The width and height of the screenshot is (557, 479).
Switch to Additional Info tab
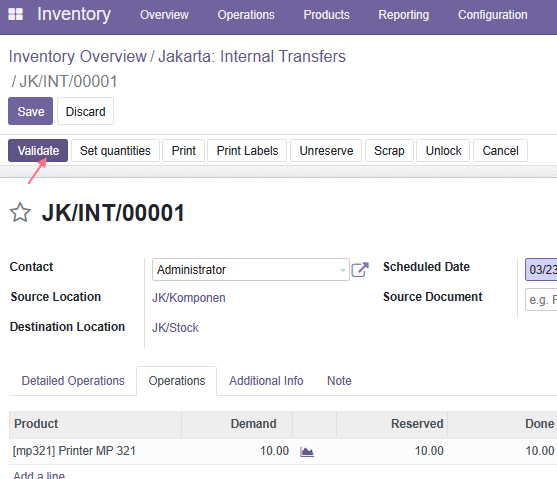point(266,381)
